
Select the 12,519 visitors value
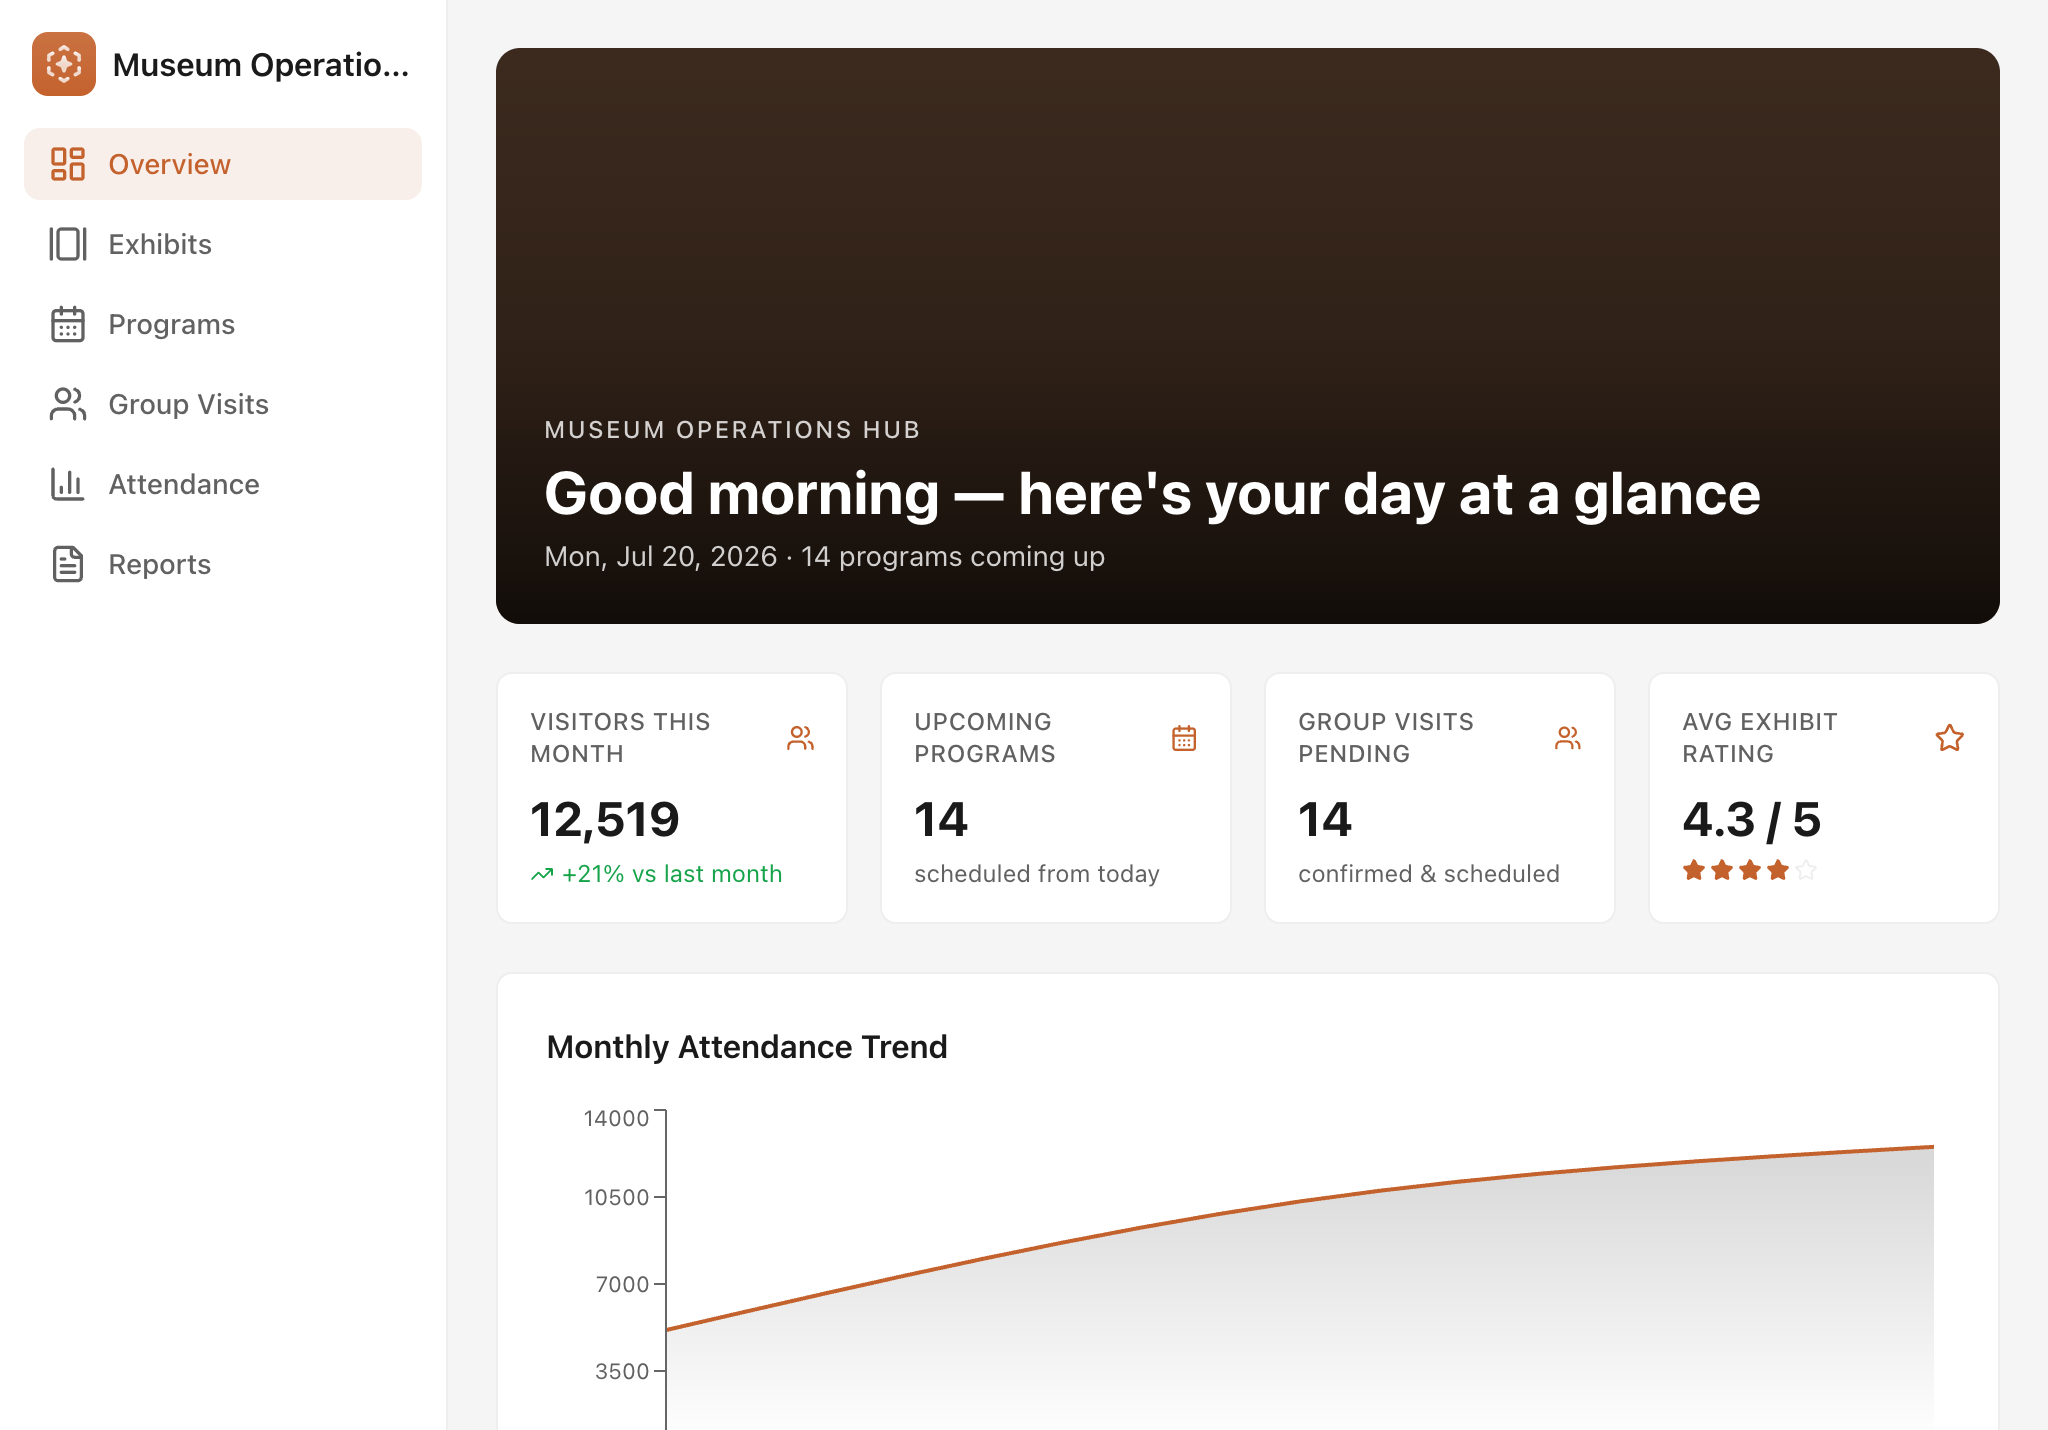point(605,820)
